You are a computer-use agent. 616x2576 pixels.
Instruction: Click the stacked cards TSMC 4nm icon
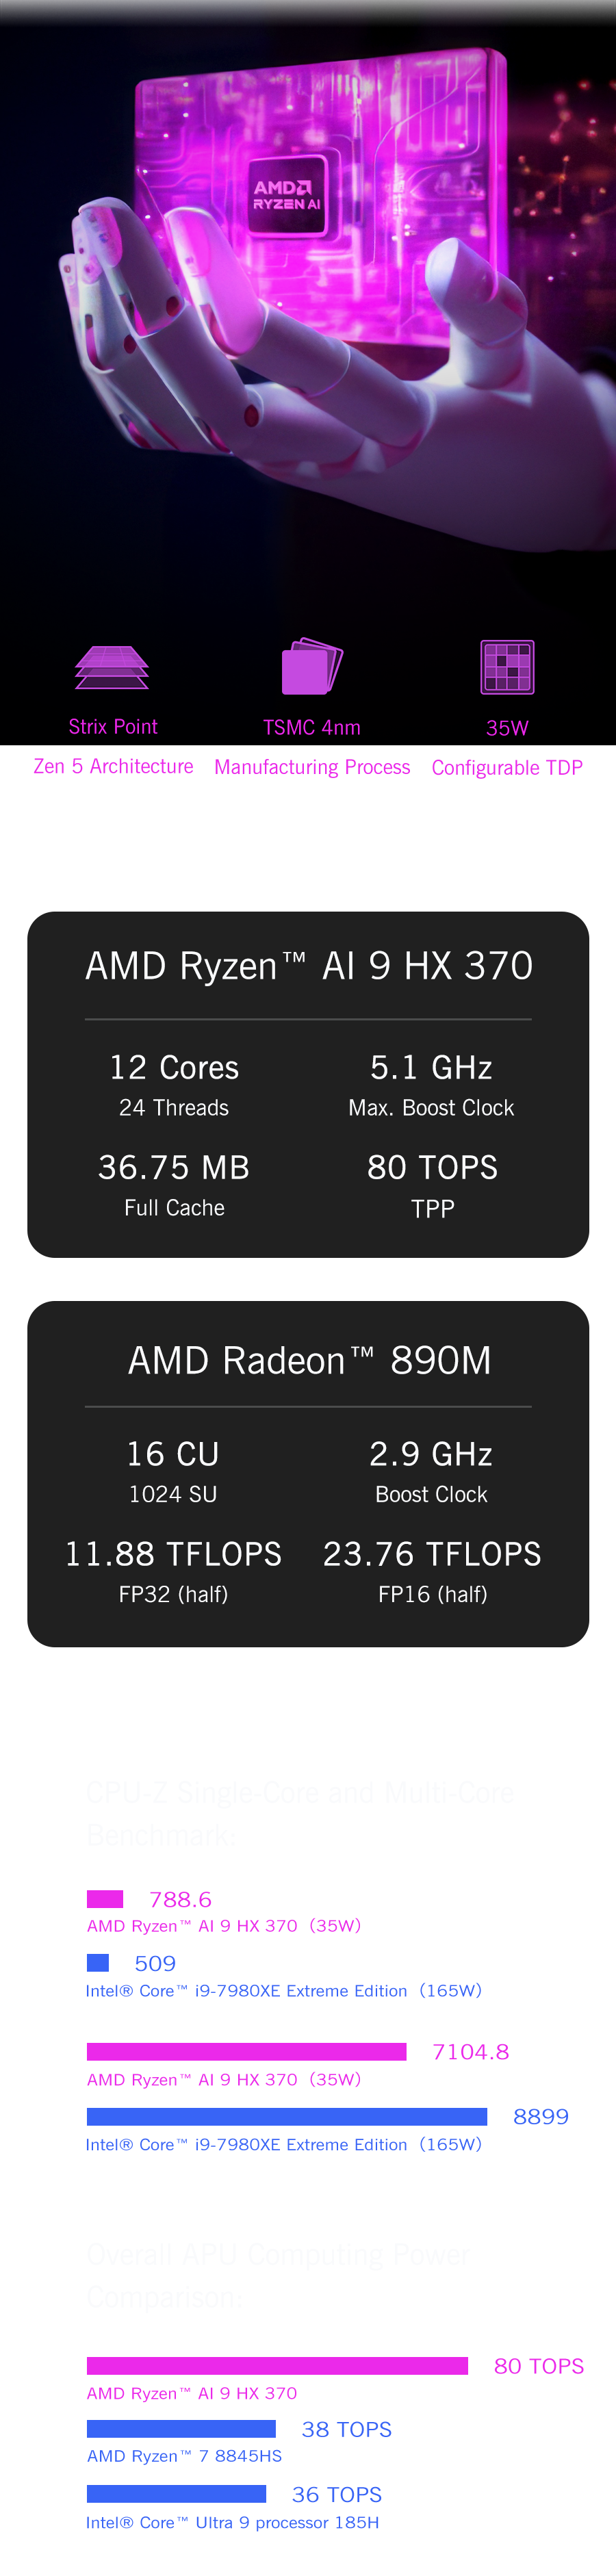(x=312, y=666)
